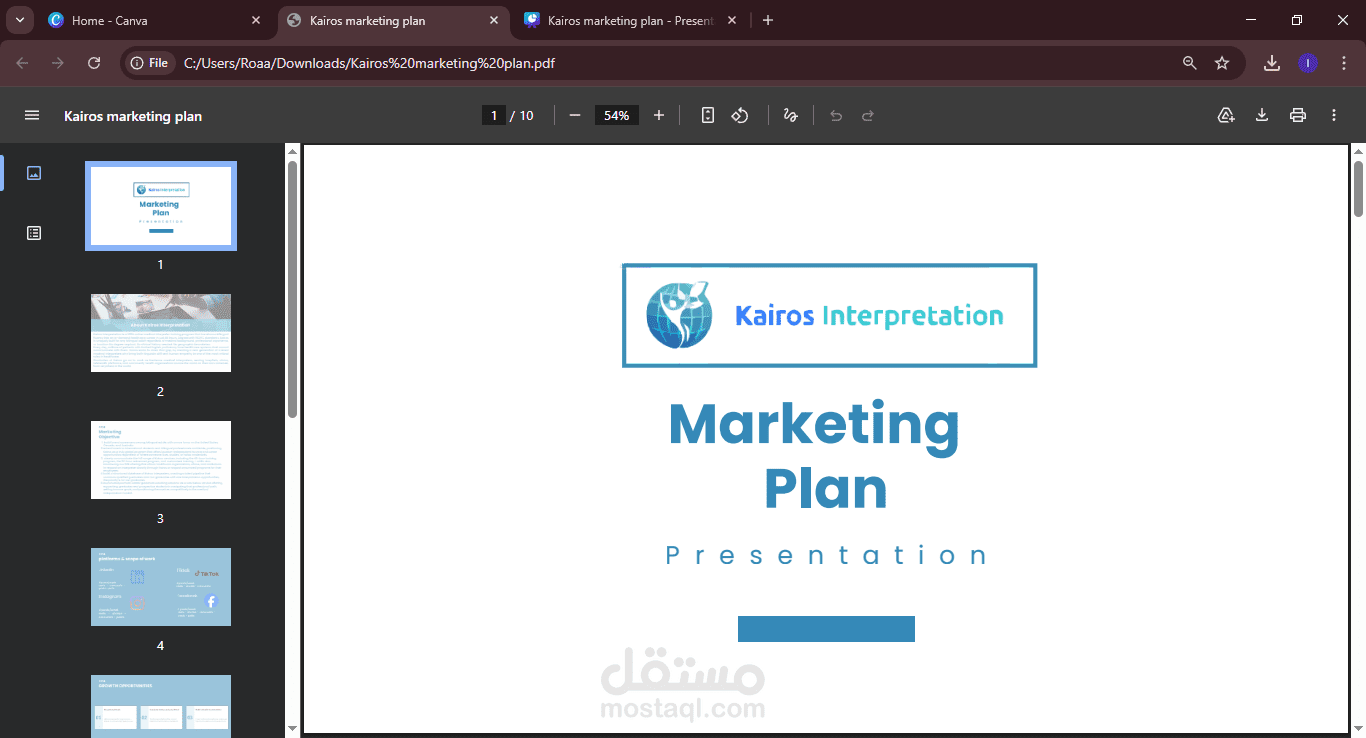This screenshot has height=738, width=1366.
Task: Select the Kairos marketing plan PDF tab
Action: (x=392, y=20)
